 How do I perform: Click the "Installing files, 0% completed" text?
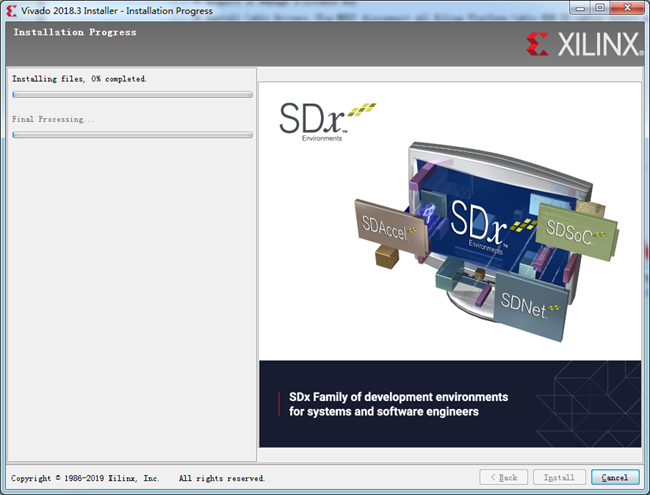click(79, 79)
